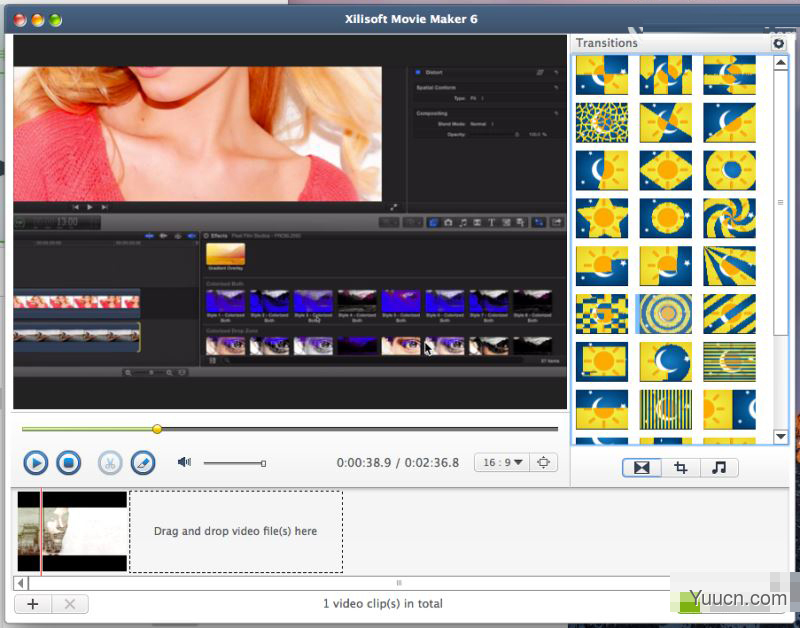
Task: Click the Transitions scrollbar down arrow
Action: [782, 437]
